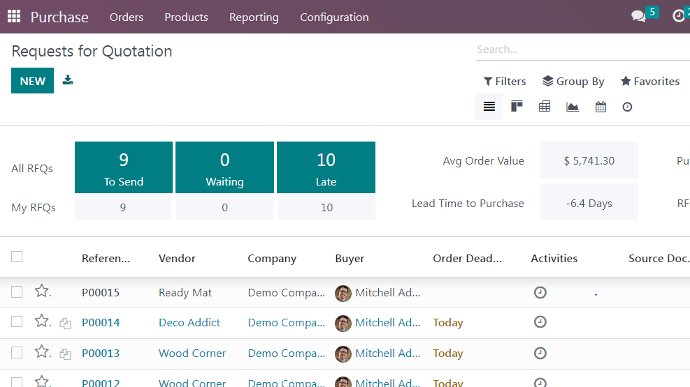
Task: Switch to Graph view
Action: (x=573, y=107)
